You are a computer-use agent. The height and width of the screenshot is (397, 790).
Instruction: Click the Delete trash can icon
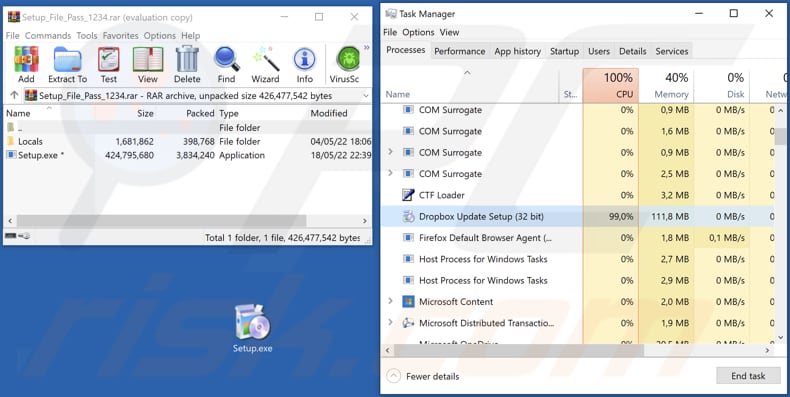tap(187, 64)
